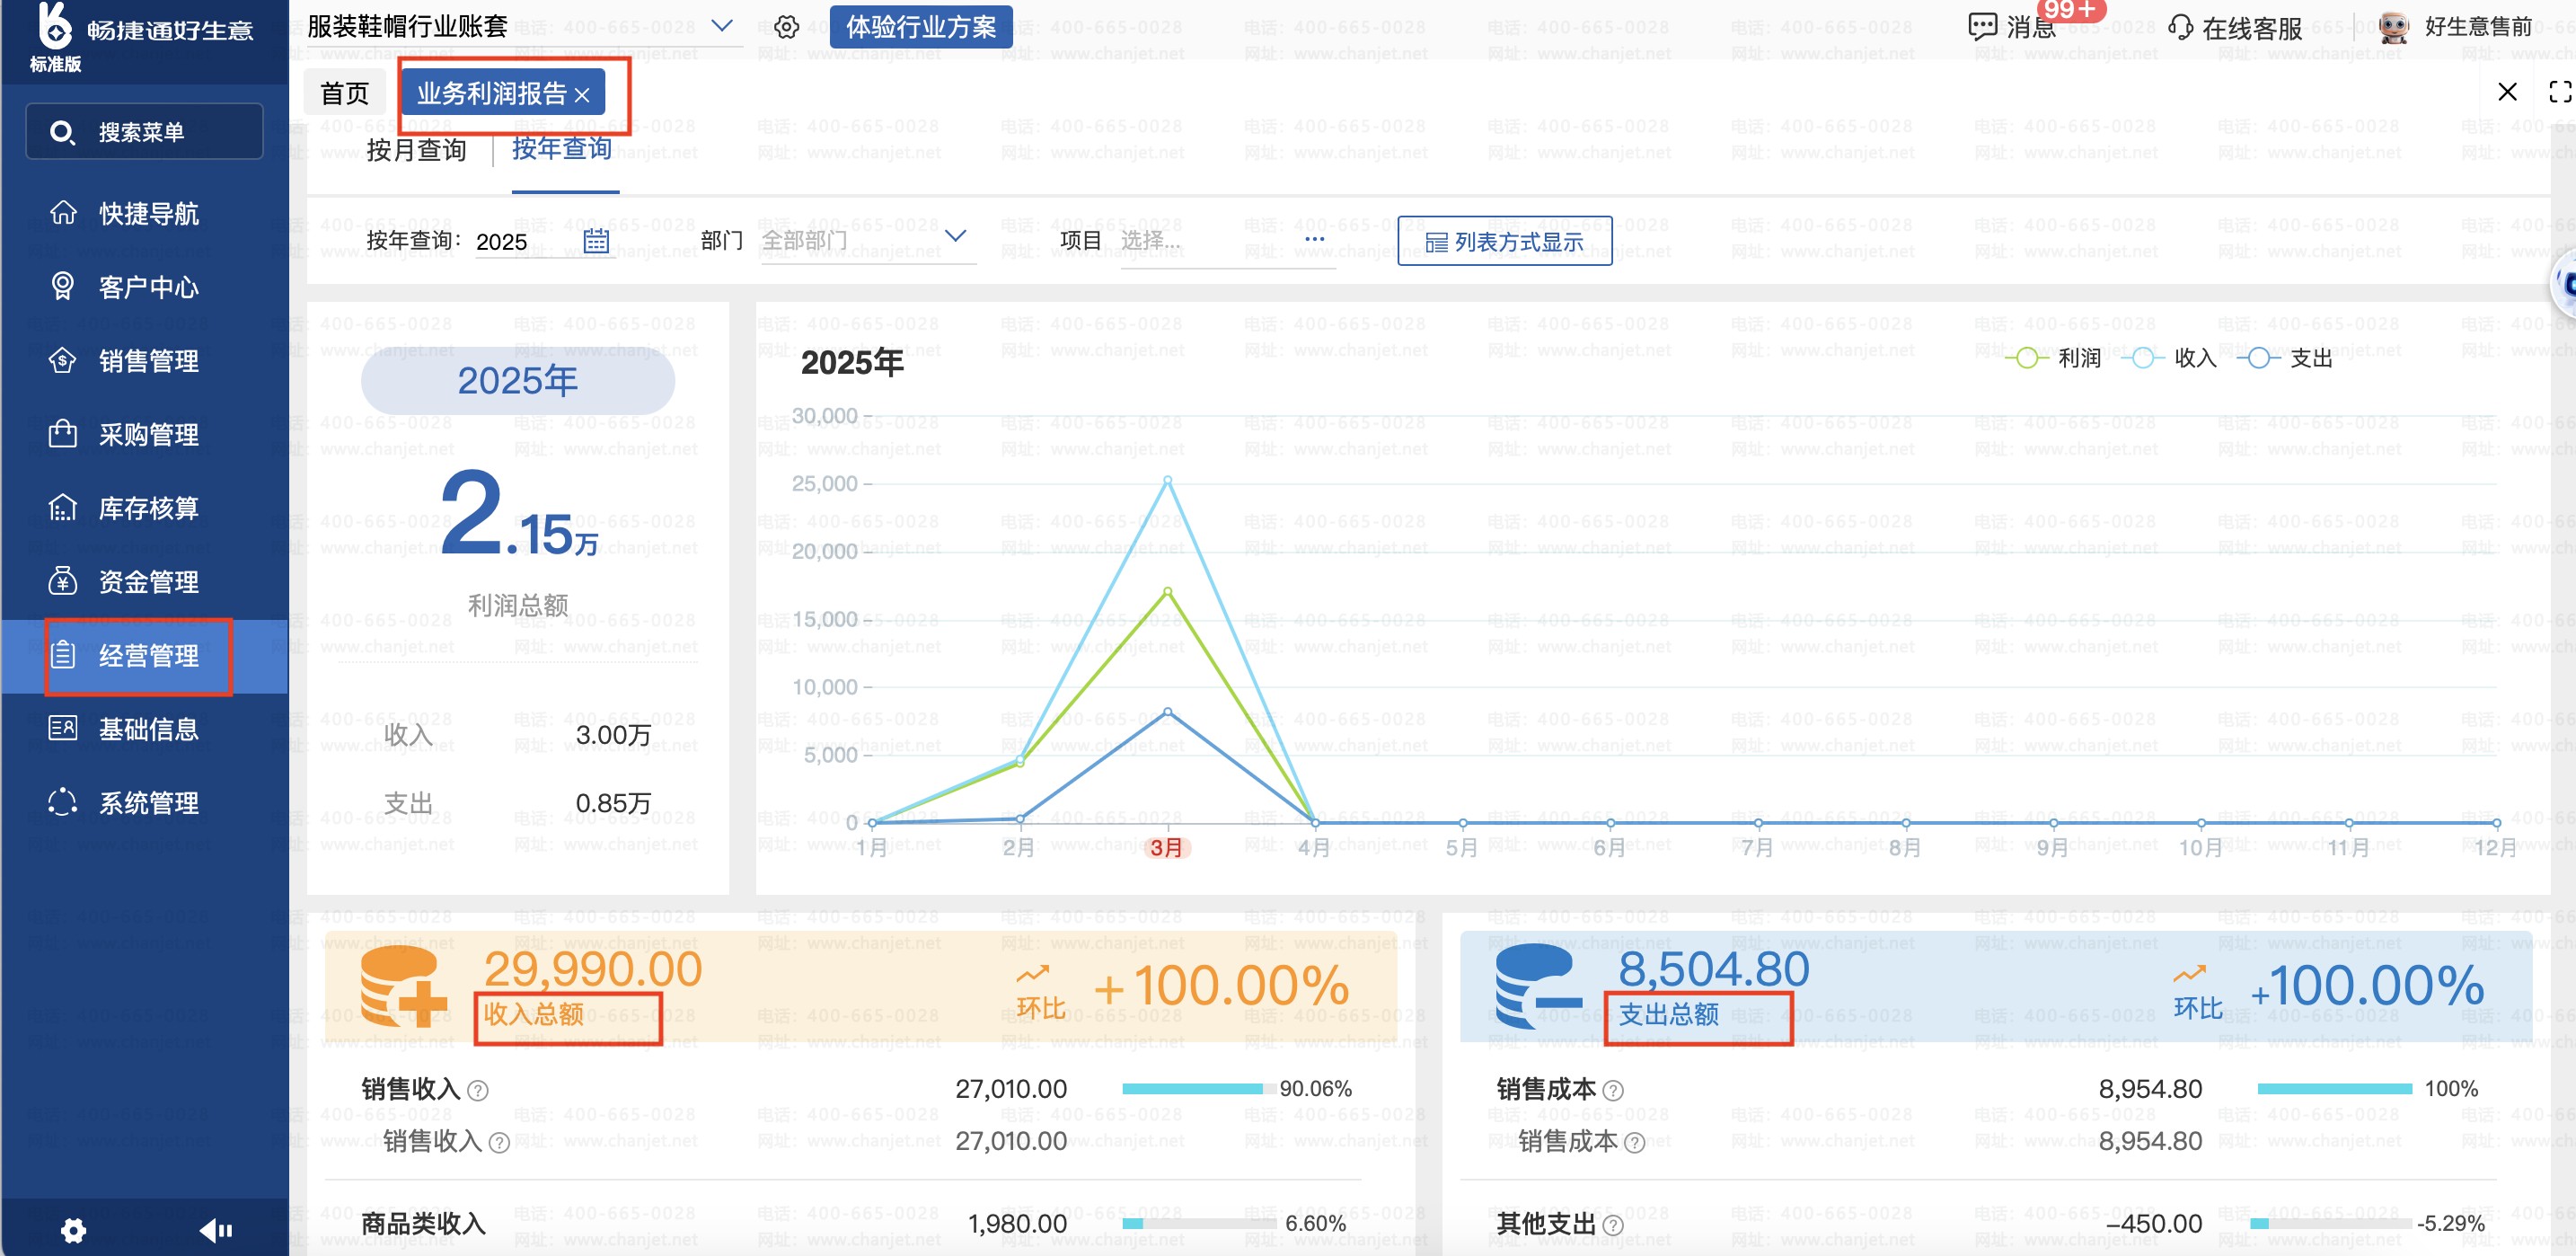Click the 2025年 year pill
The image size is (2576, 1256).
coord(517,381)
